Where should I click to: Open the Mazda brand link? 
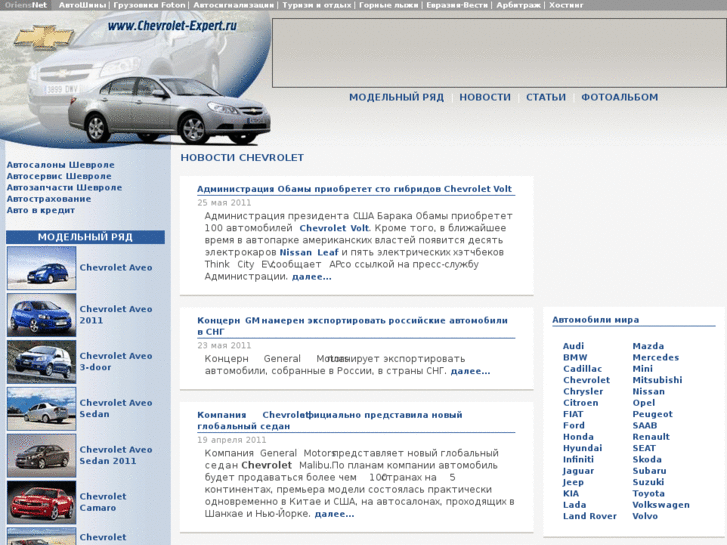coord(648,346)
